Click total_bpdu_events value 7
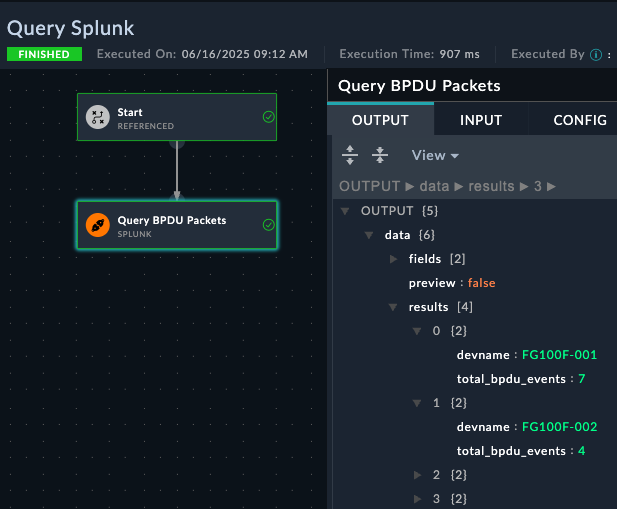Image resolution: width=617 pixels, height=509 pixels. pos(582,379)
